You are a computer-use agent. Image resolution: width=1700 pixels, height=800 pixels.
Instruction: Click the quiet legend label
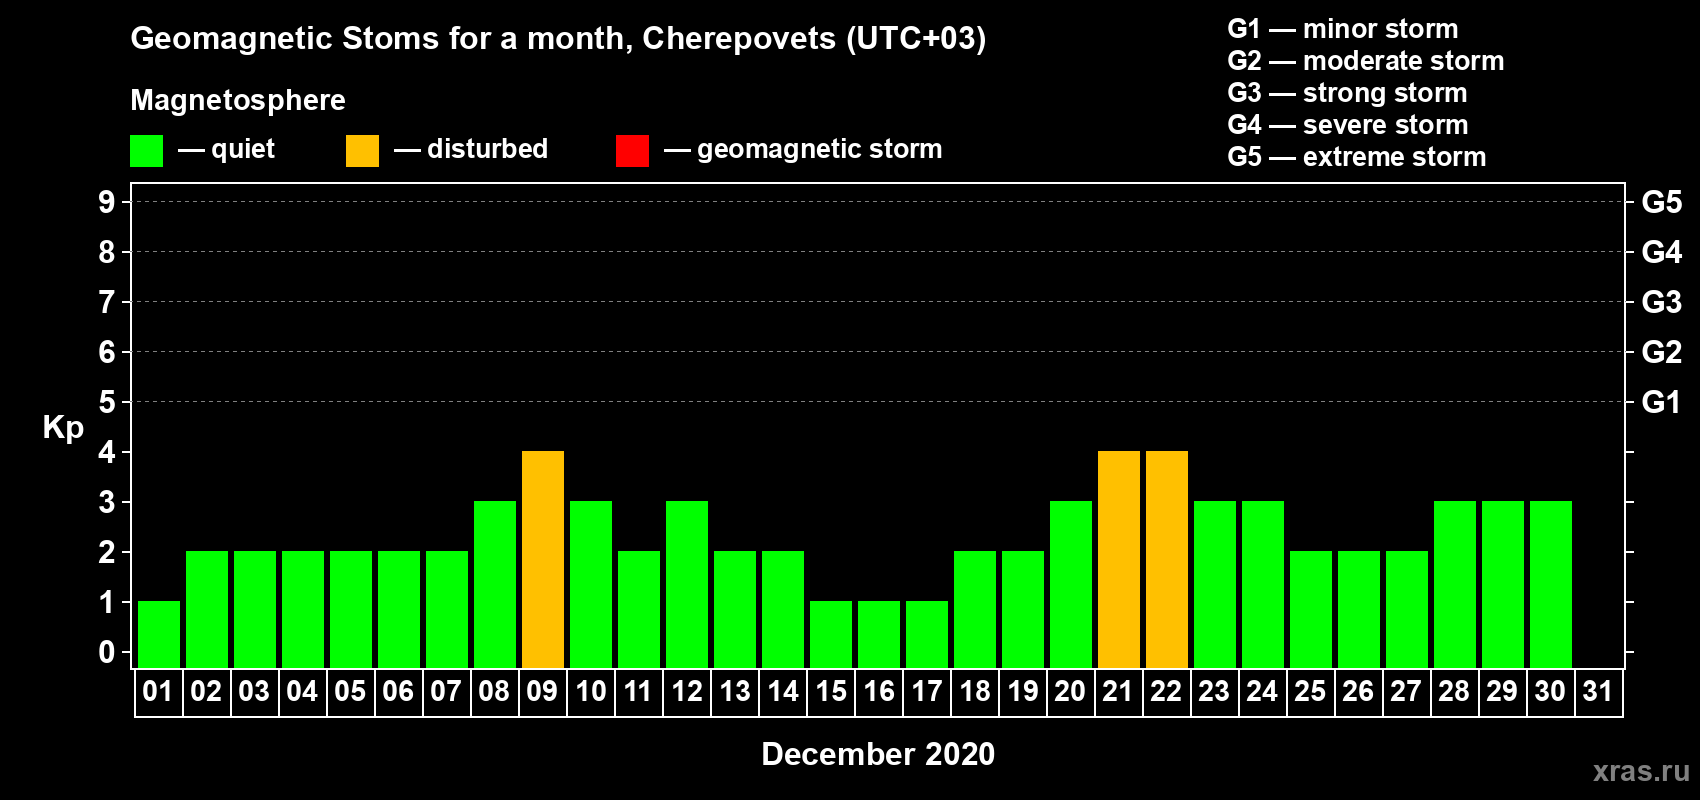(243, 149)
